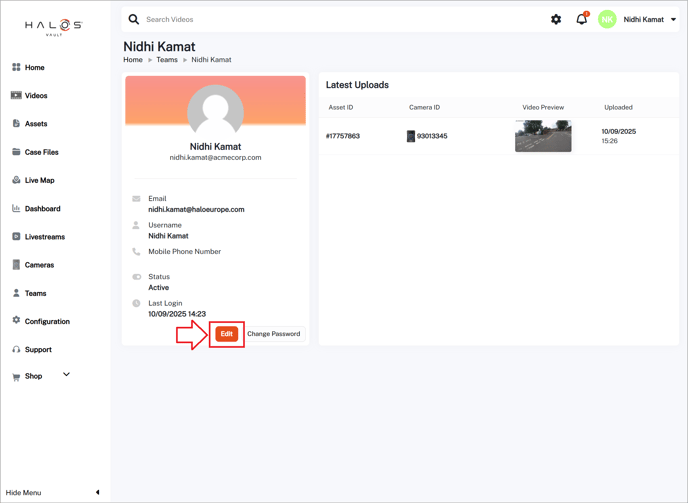Expand the Shop submenu chevron
This screenshot has width=688, height=503.
[x=66, y=375]
